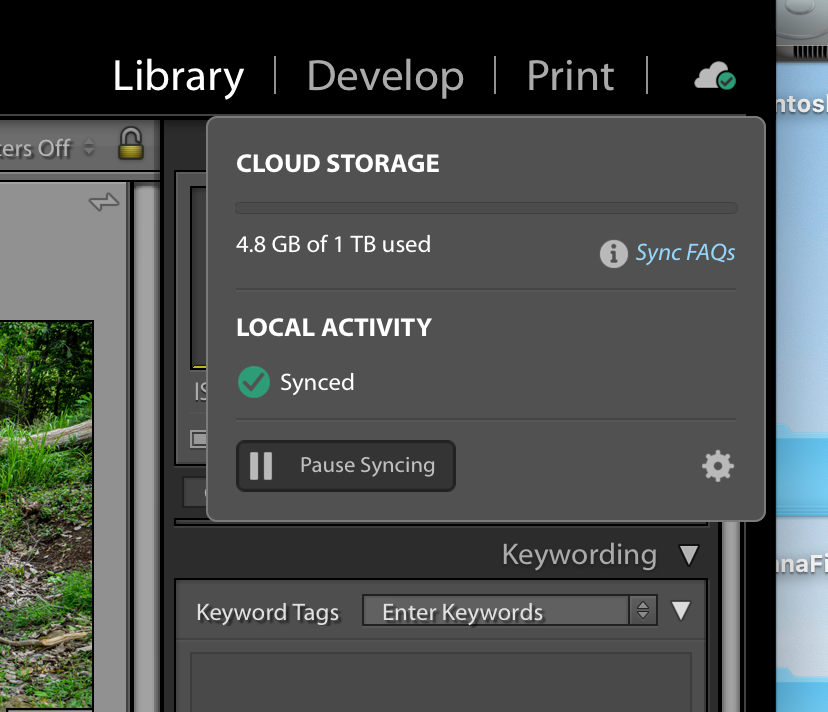828x712 pixels.
Task: Click the CLOUD STORAGE heading
Action: point(337,163)
